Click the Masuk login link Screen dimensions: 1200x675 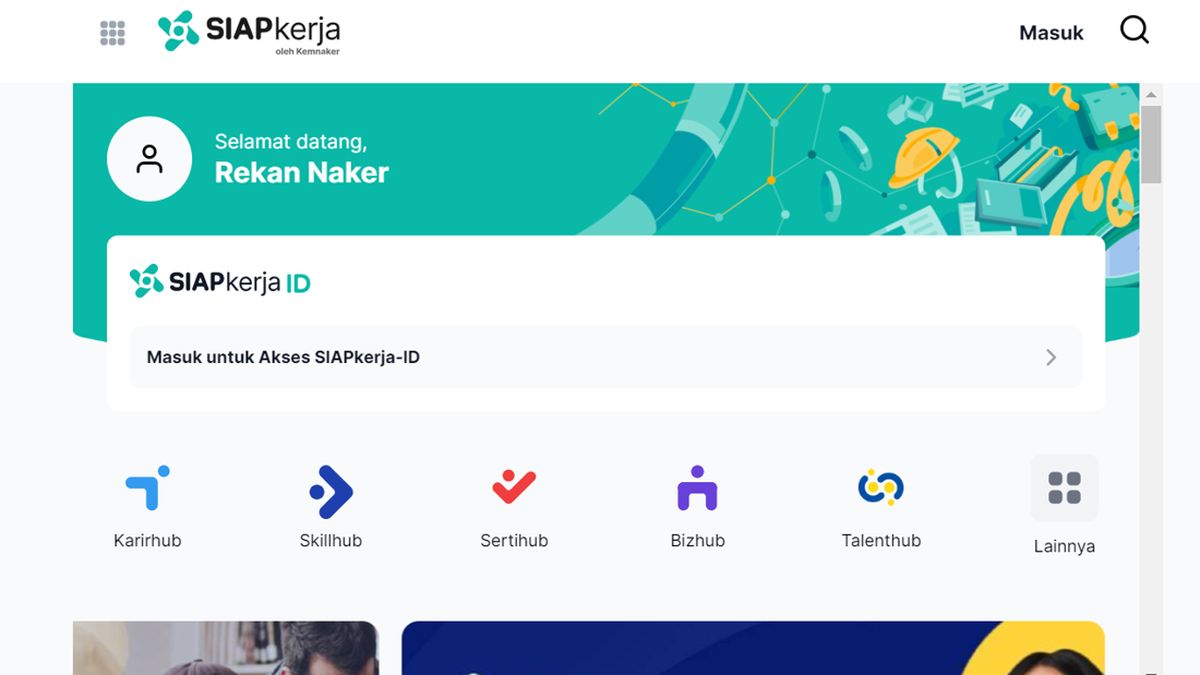(1051, 33)
